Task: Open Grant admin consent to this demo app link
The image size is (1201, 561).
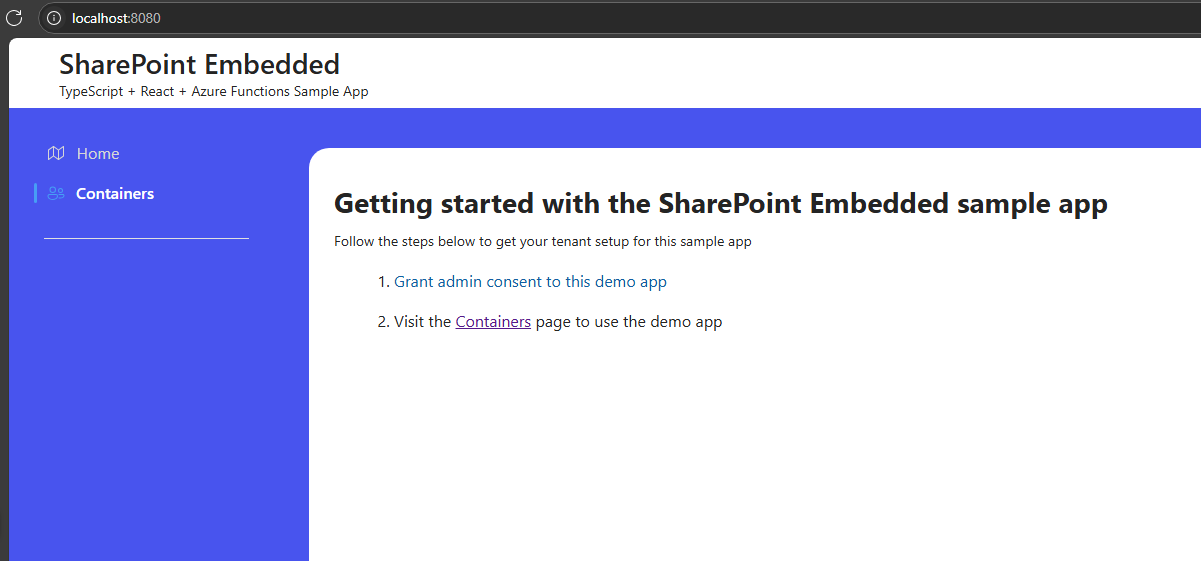Action: 530,282
